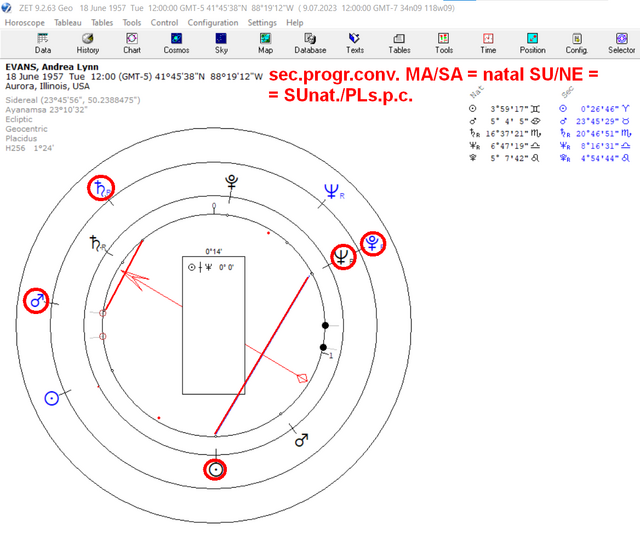
Task: Open the Tools menu in menu bar
Action: pyautogui.click(x=132, y=22)
